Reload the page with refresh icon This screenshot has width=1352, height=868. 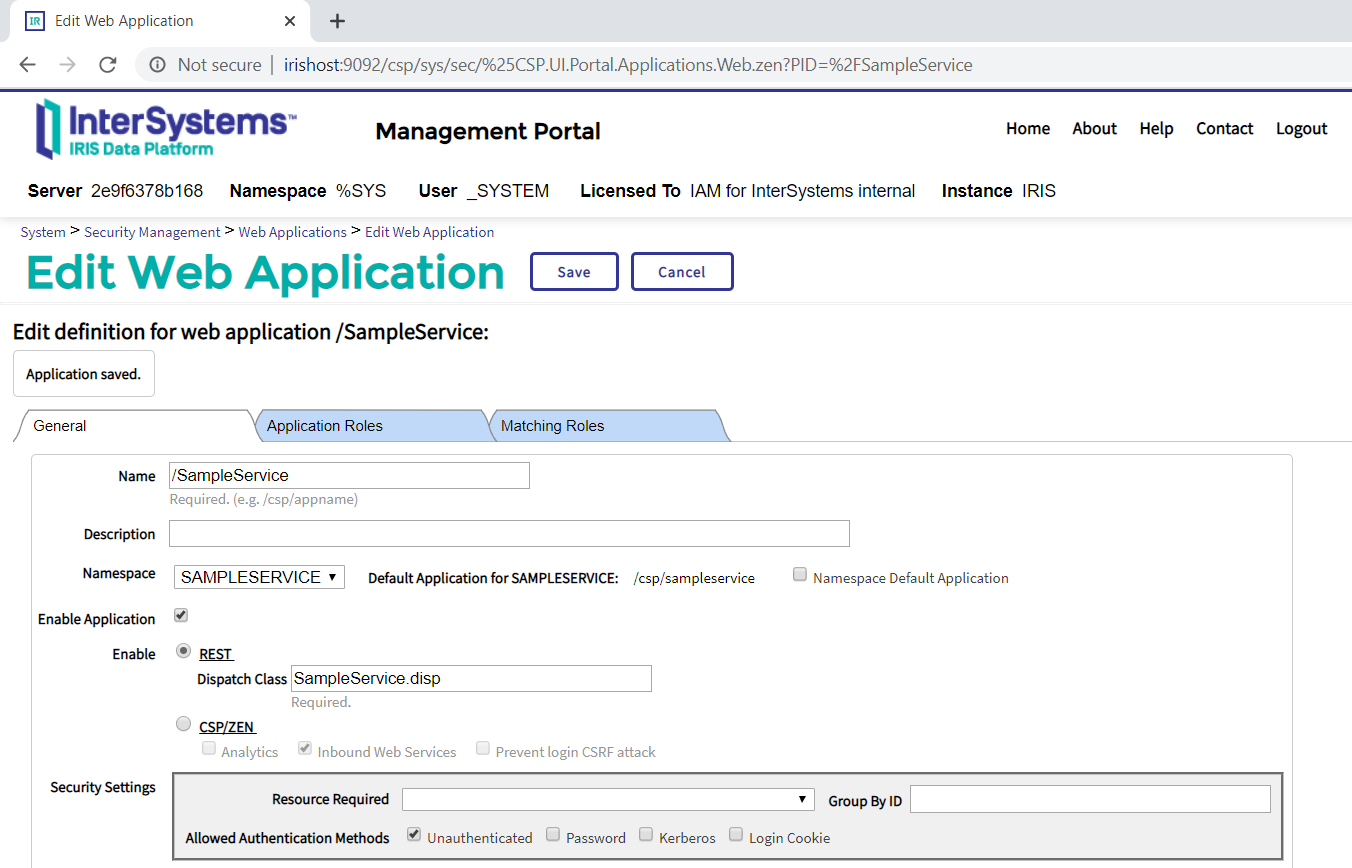pyautogui.click(x=108, y=65)
